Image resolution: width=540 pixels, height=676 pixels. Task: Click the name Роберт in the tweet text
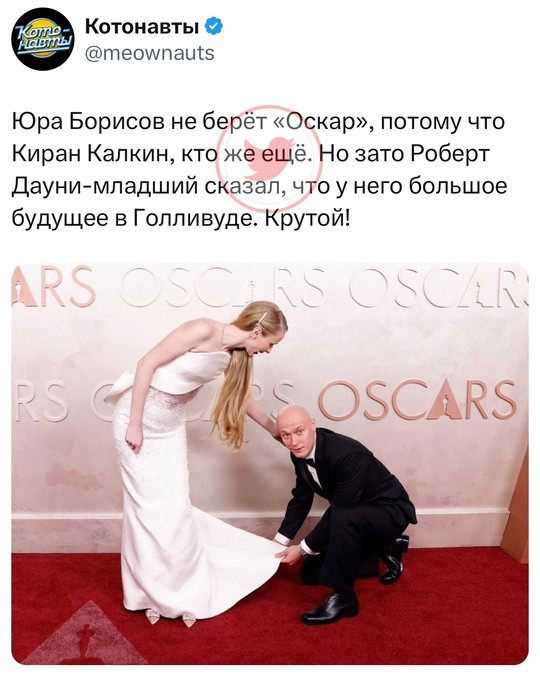[449, 154]
